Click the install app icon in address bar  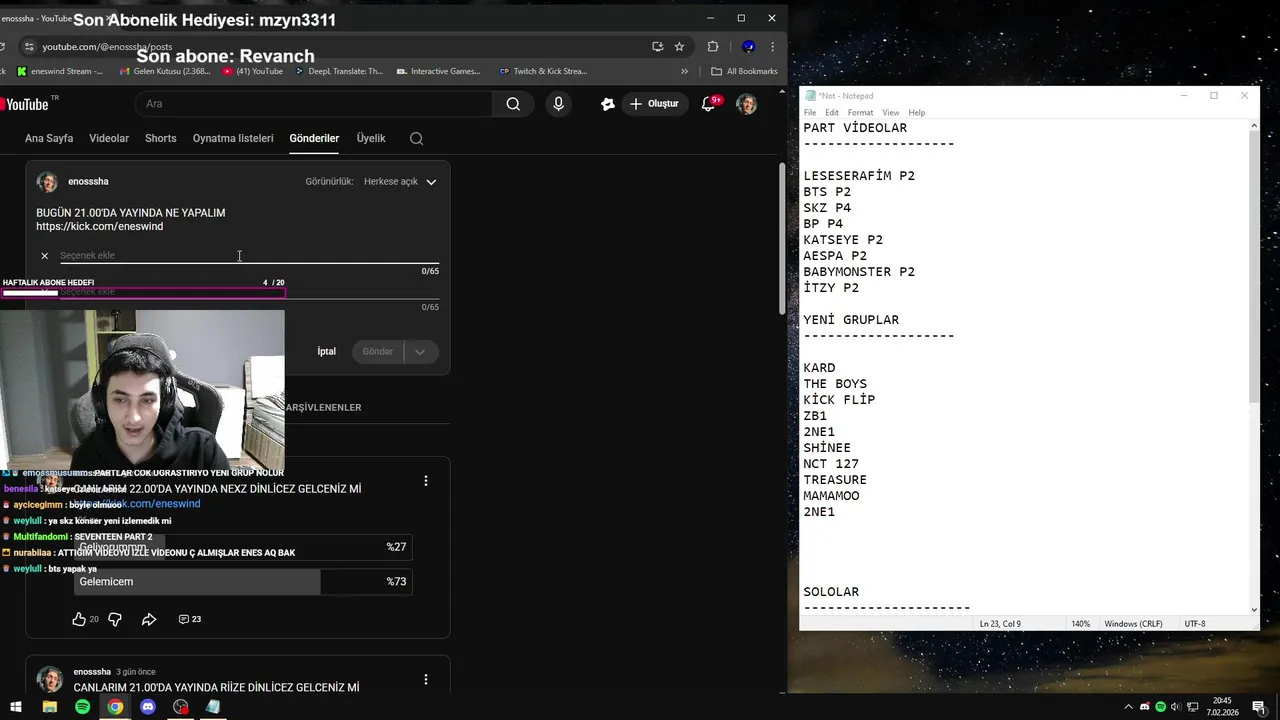click(657, 46)
